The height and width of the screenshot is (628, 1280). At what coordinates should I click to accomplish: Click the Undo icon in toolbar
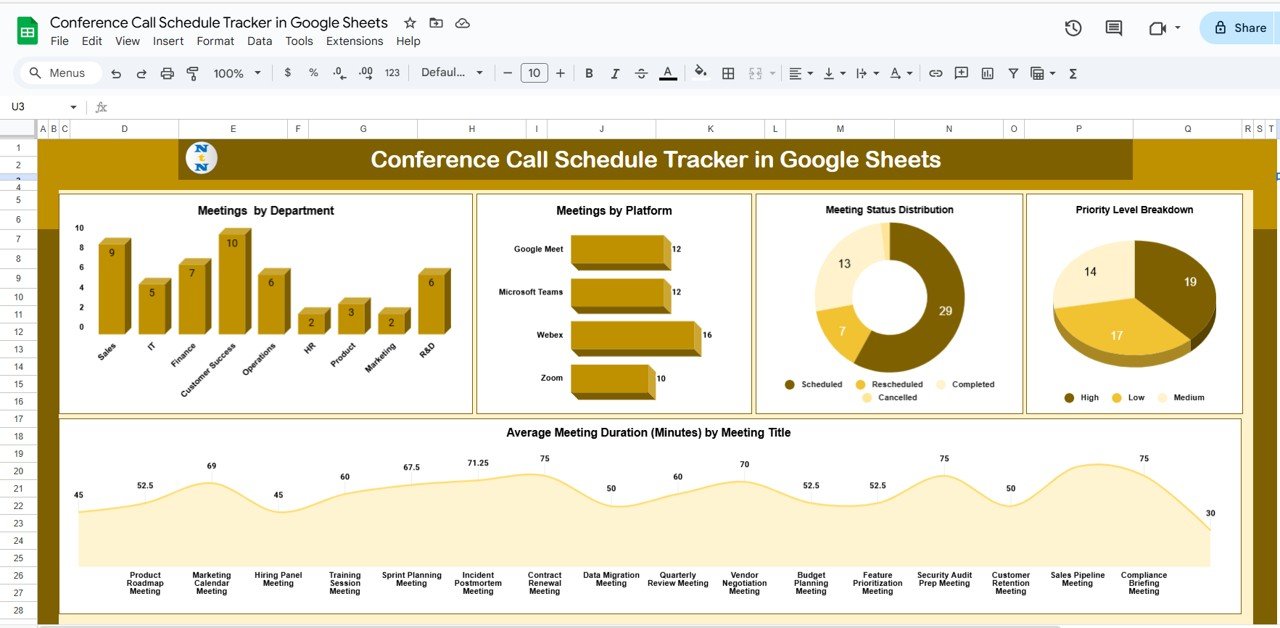[x=116, y=73]
